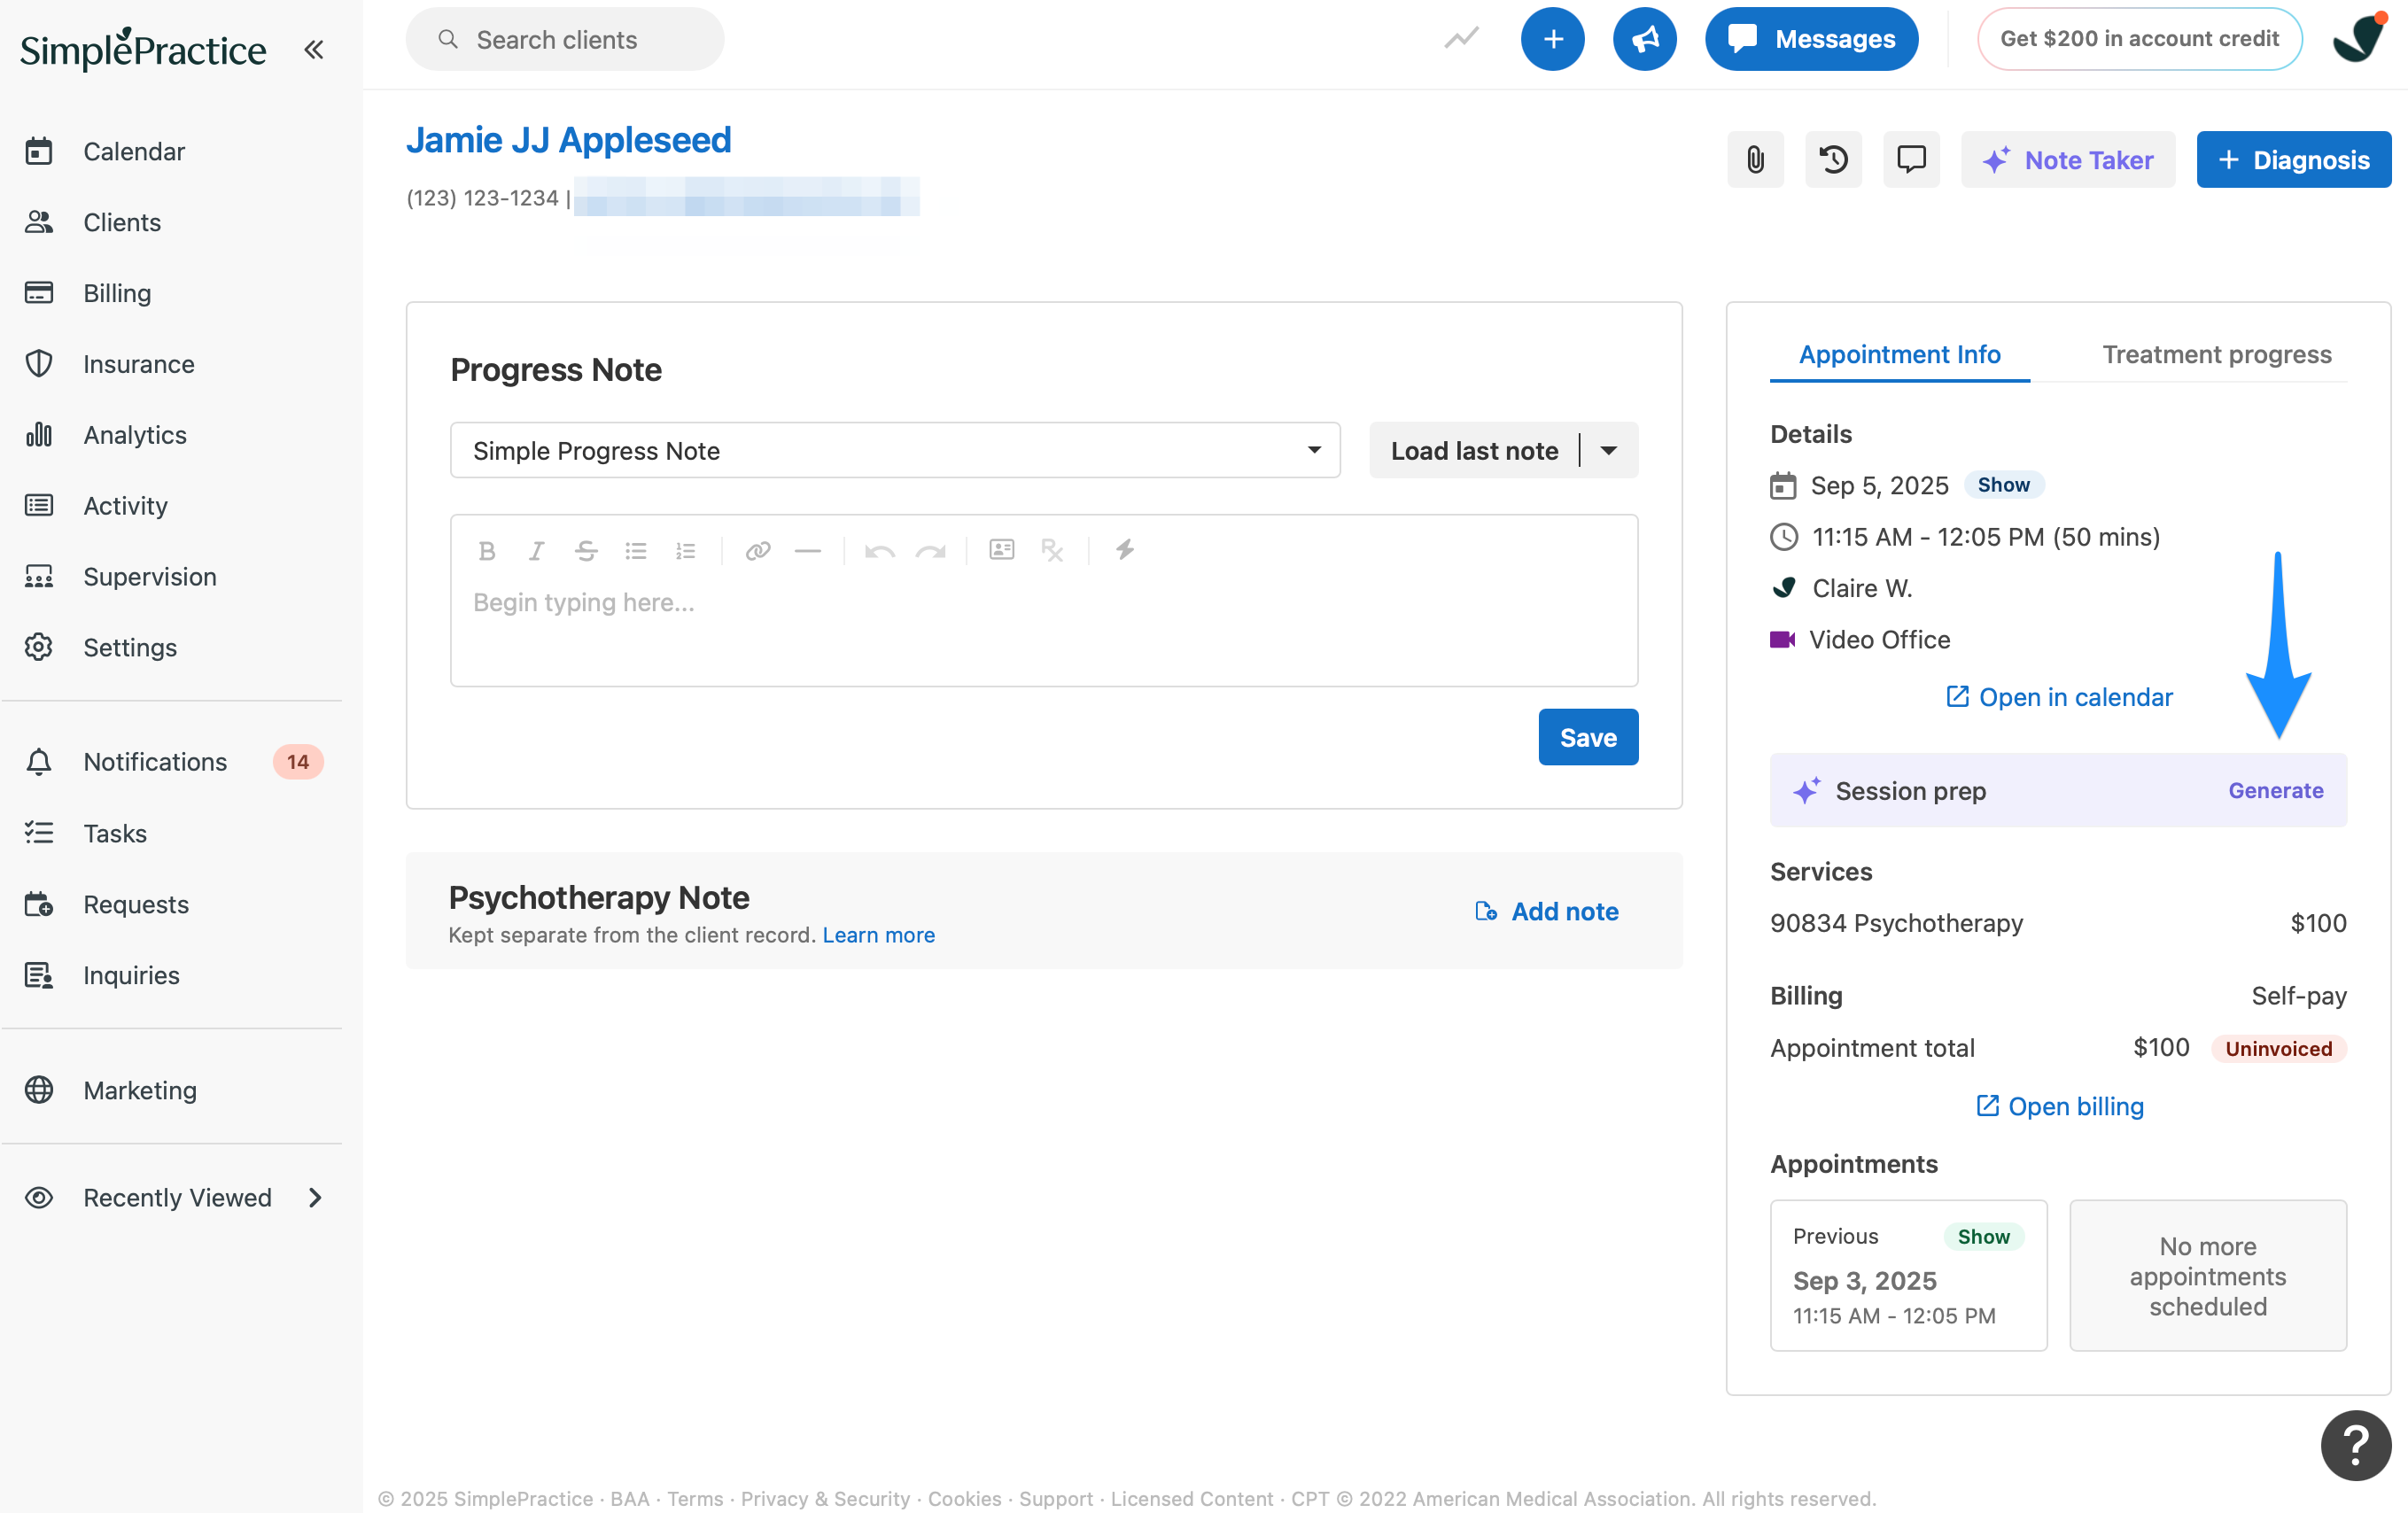Toggle strikethrough formatting
The height and width of the screenshot is (1513, 2408).
pos(586,550)
